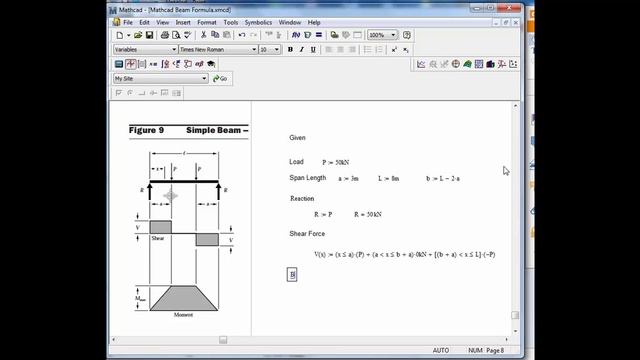Toggle italic formatting
Image resolution: width=640 pixels, height=360 pixels.
(302, 50)
